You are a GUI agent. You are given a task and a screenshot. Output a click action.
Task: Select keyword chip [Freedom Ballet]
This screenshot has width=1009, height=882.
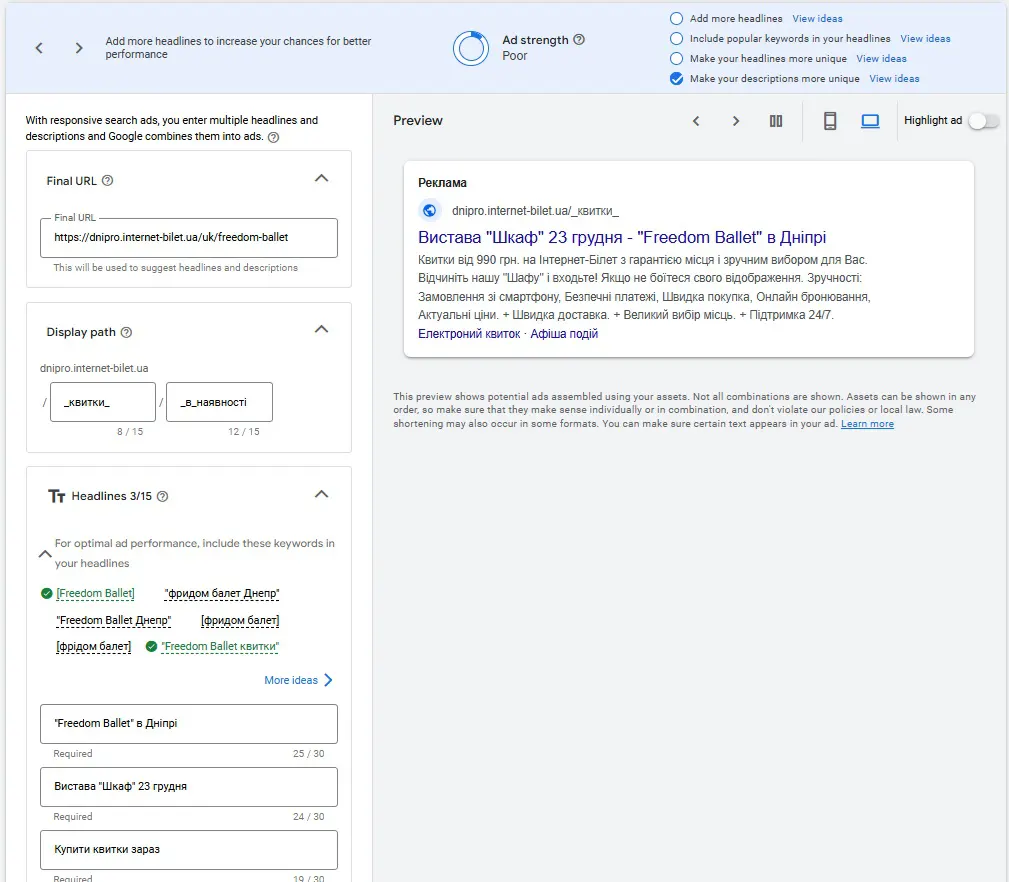click(95, 593)
